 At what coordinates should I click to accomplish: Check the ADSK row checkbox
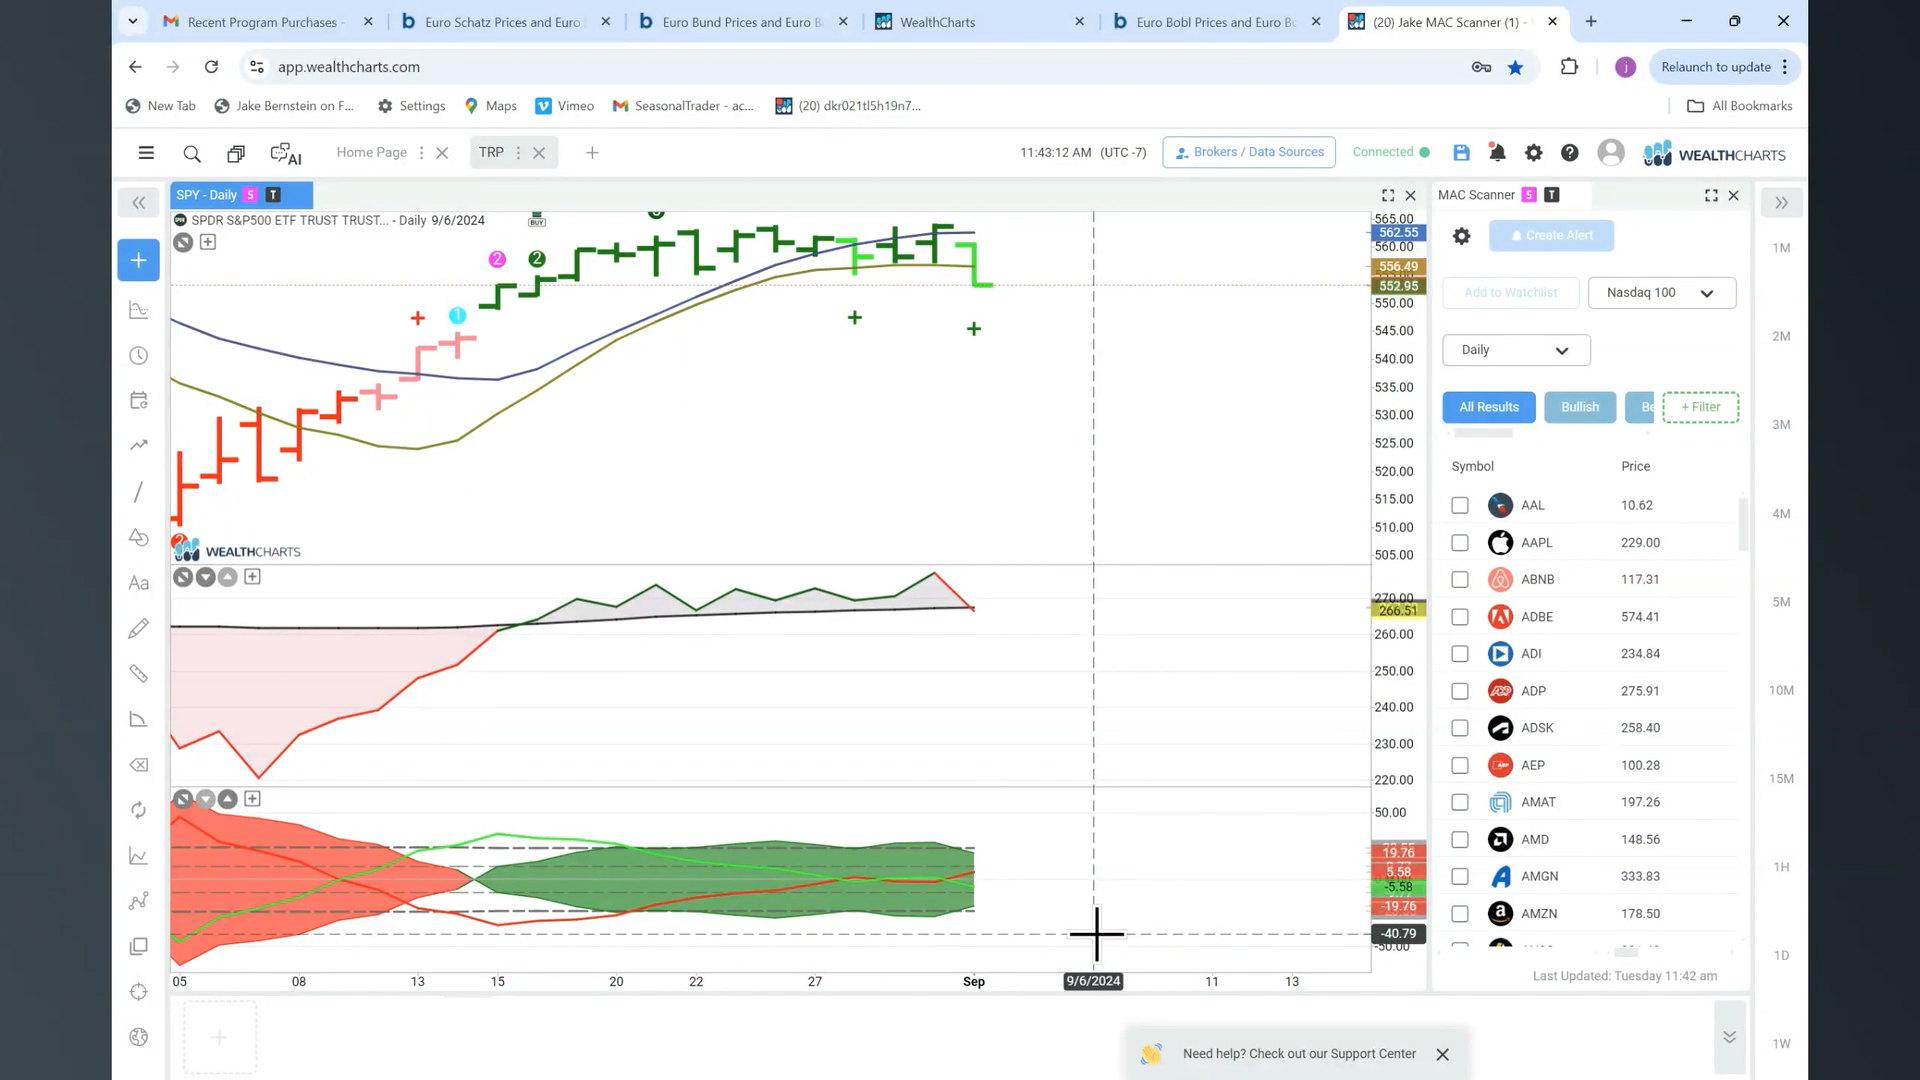click(x=1459, y=728)
